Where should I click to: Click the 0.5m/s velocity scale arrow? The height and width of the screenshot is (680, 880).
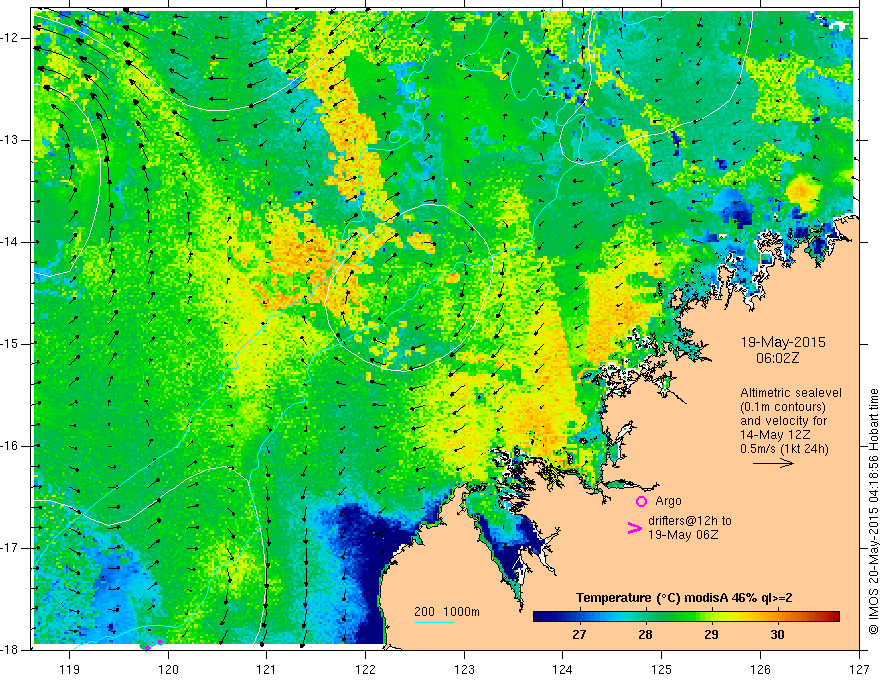(x=773, y=463)
